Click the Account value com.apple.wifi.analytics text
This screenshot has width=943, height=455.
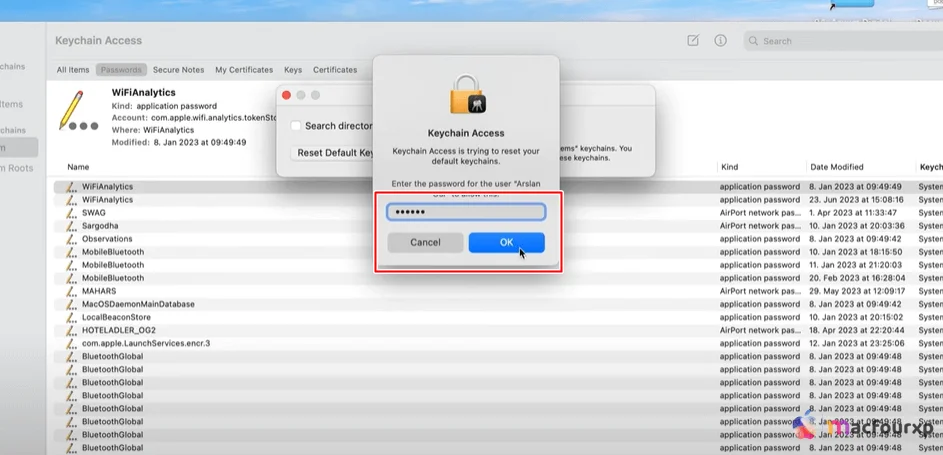(213, 118)
